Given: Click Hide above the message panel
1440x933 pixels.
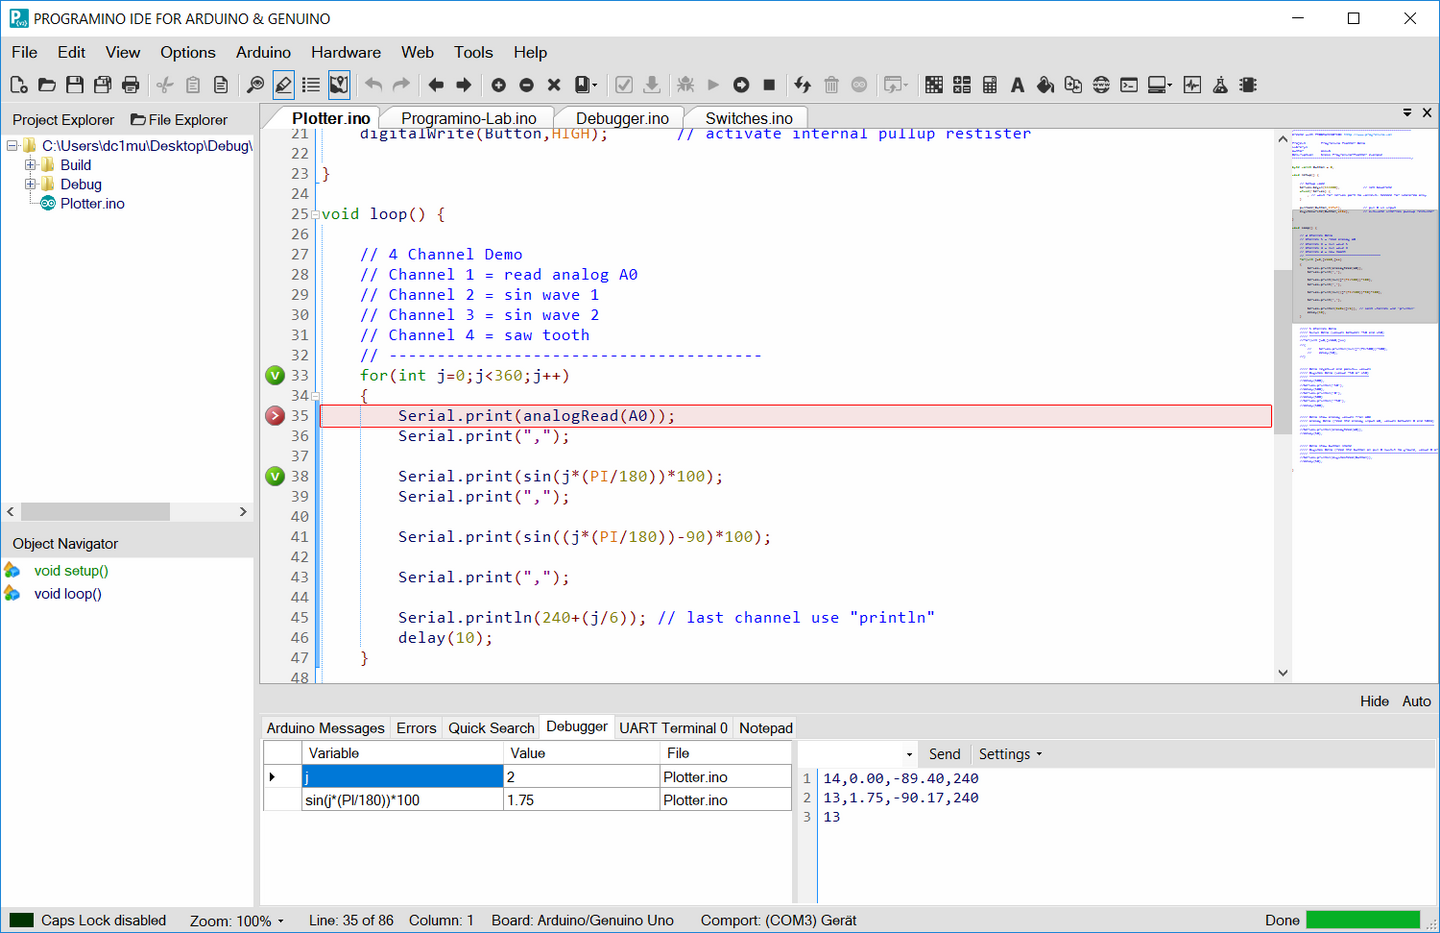Looking at the screenshot, I should pos(1374,701).
